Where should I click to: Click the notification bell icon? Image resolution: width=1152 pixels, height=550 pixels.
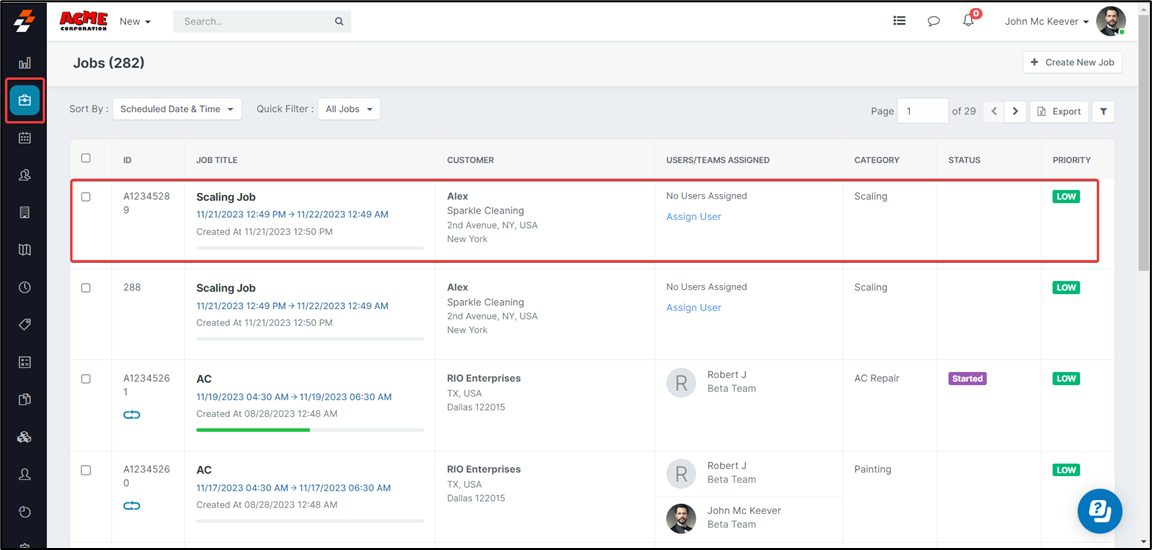pos(968,21)
